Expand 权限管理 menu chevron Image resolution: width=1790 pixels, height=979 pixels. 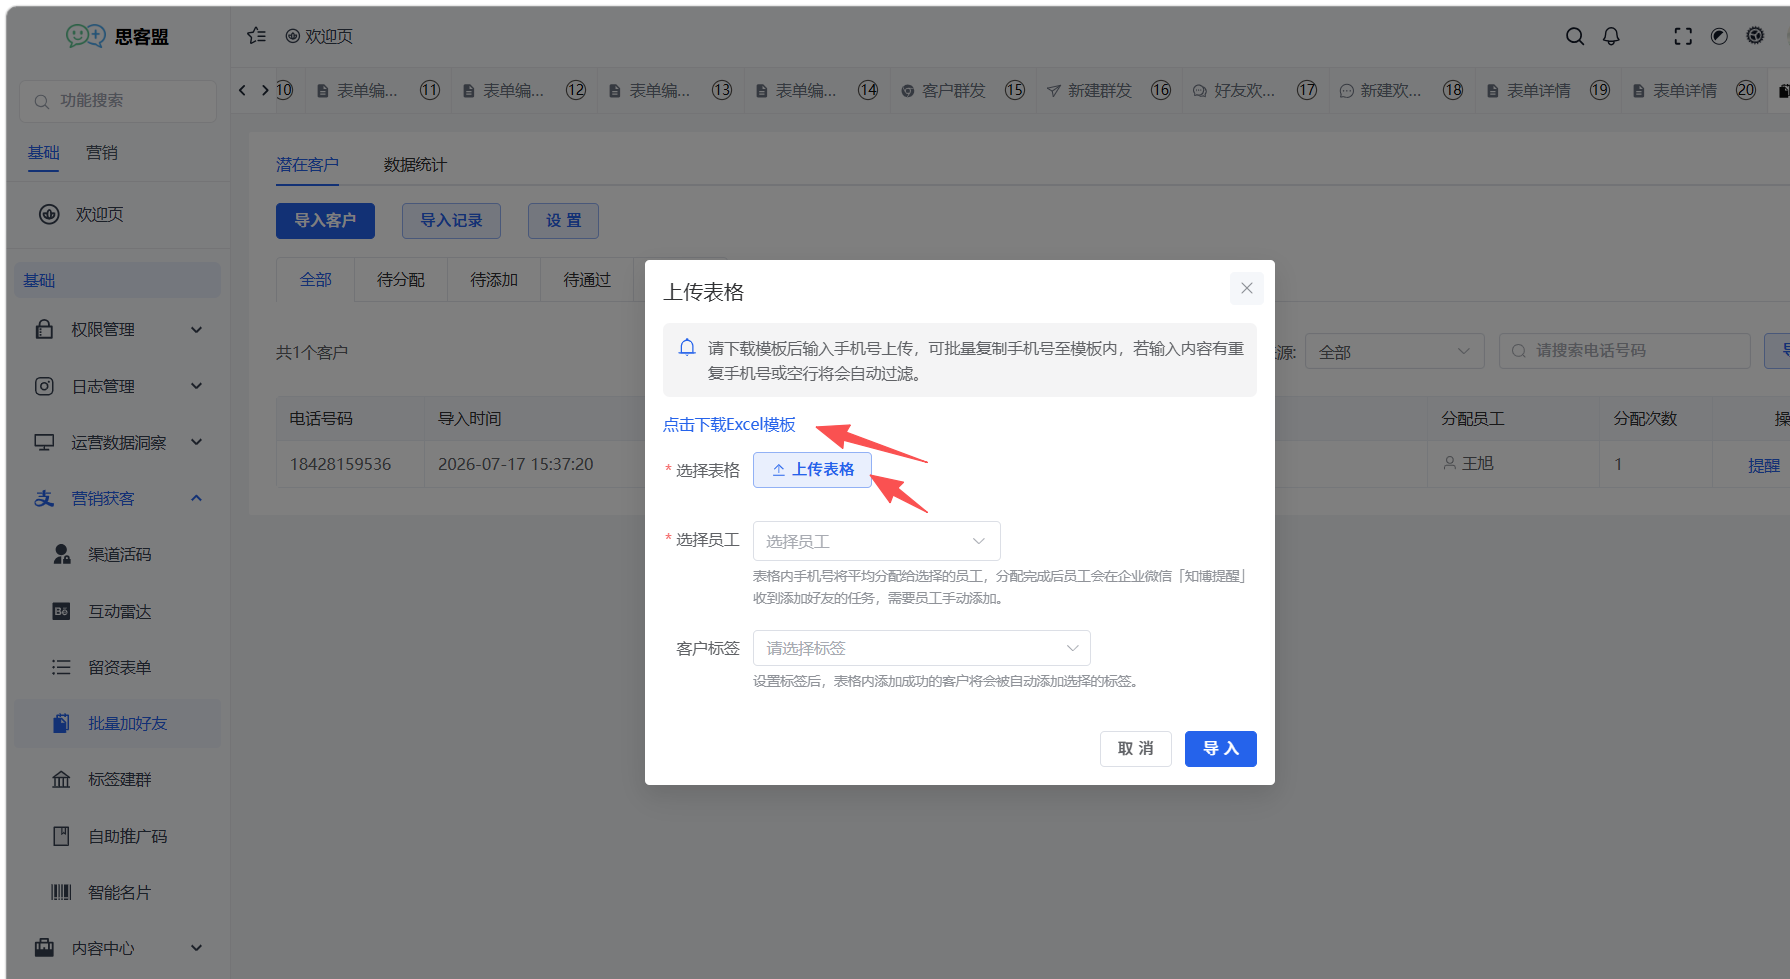point(197,329)
